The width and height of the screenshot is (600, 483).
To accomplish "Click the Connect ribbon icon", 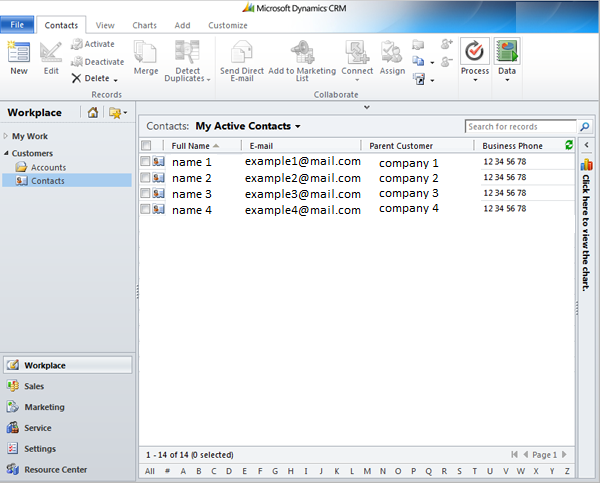I will pyautogui.click(x=357, y=52).
